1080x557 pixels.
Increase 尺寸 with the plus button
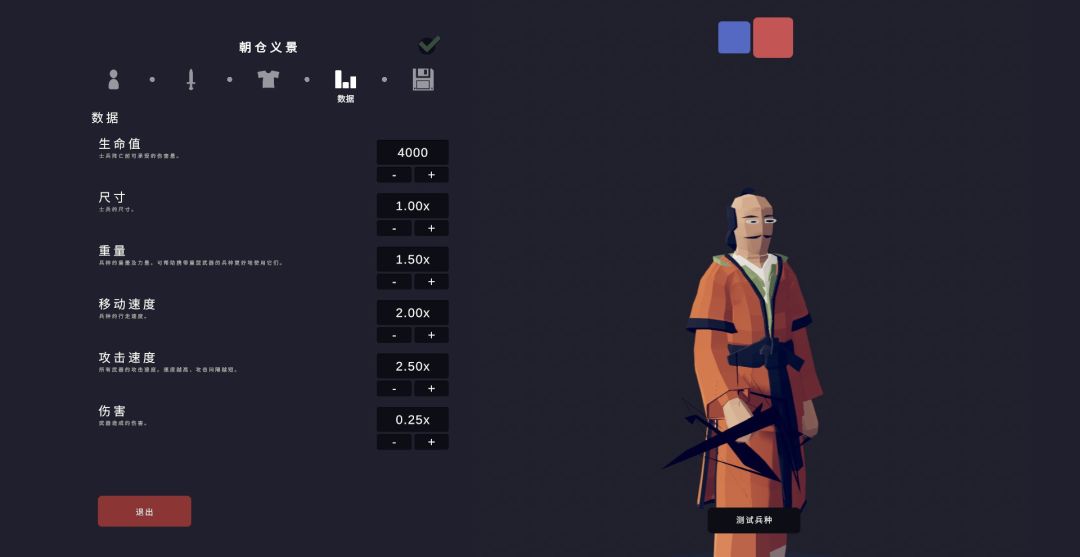coord(431,228)
